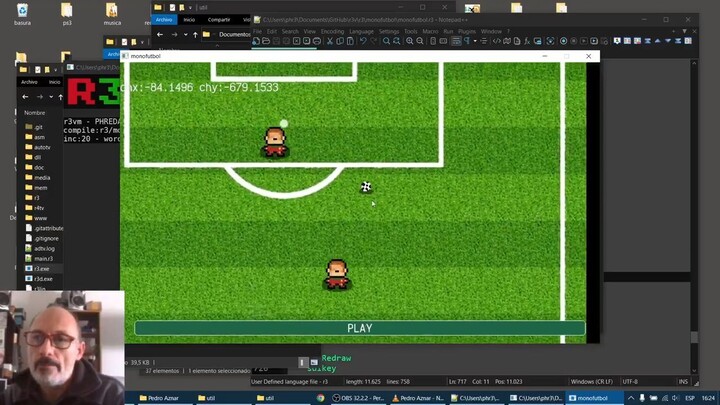Click the volume speaker icon in system tray
720x405 pixels.
[x=675, y=398]
